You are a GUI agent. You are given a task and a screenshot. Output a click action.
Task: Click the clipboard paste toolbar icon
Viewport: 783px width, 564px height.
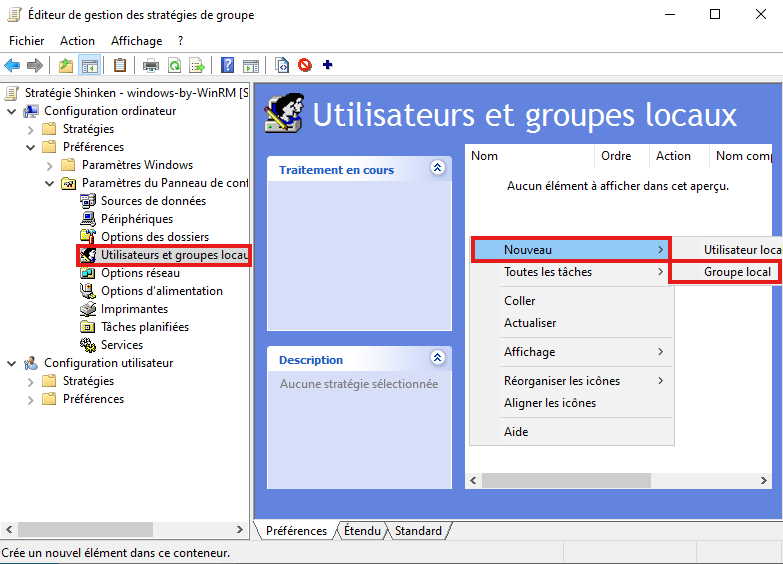(x=120, y=66)
